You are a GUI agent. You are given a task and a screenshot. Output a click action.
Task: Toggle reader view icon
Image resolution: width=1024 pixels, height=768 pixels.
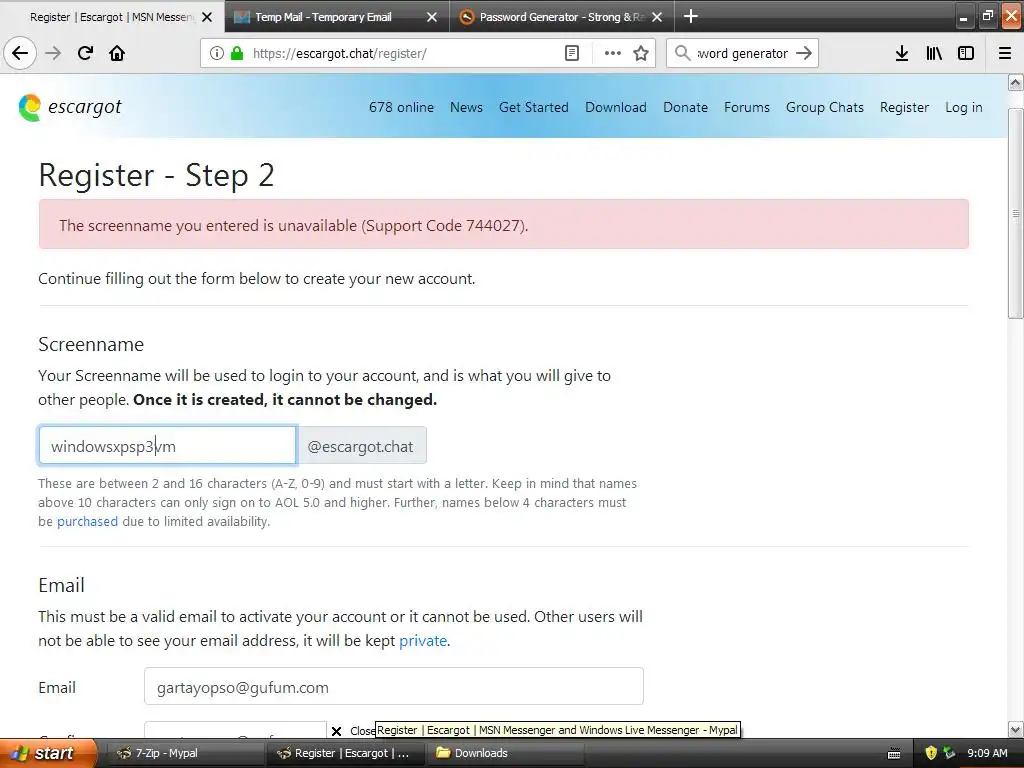pyautogui.click(x=571, y=53)
